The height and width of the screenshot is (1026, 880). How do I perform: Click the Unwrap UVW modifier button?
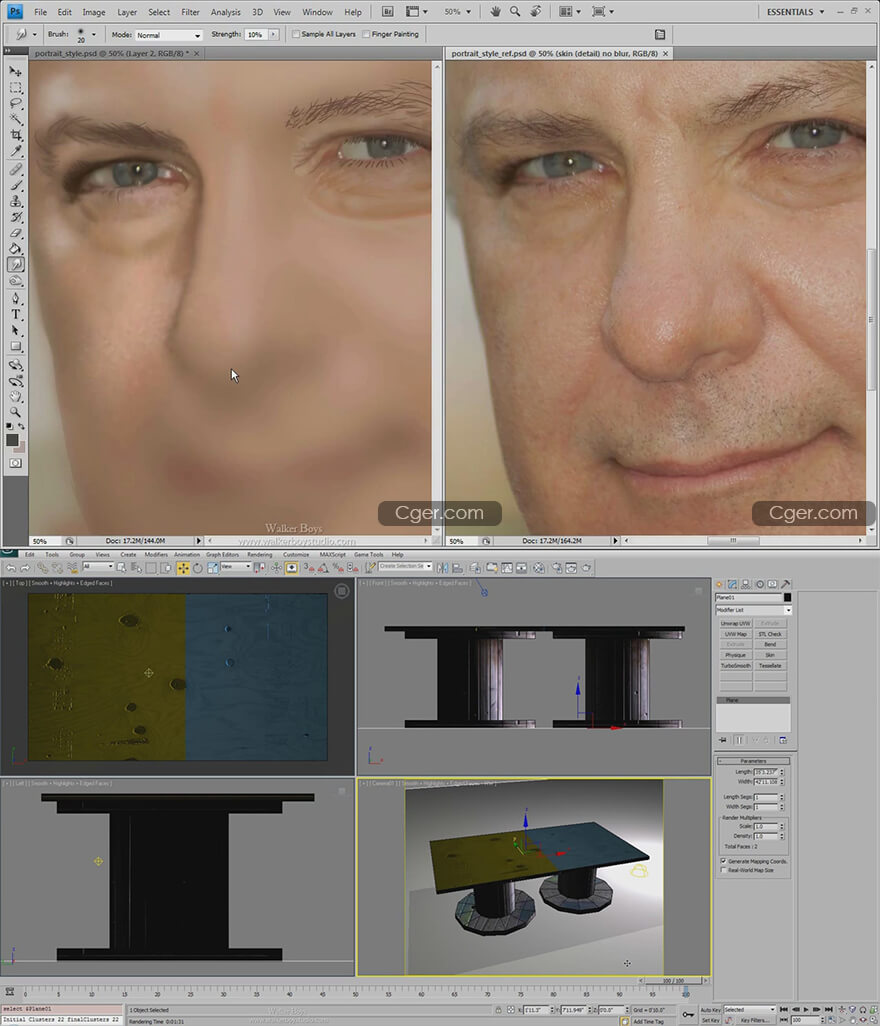(x=735, y=624)
